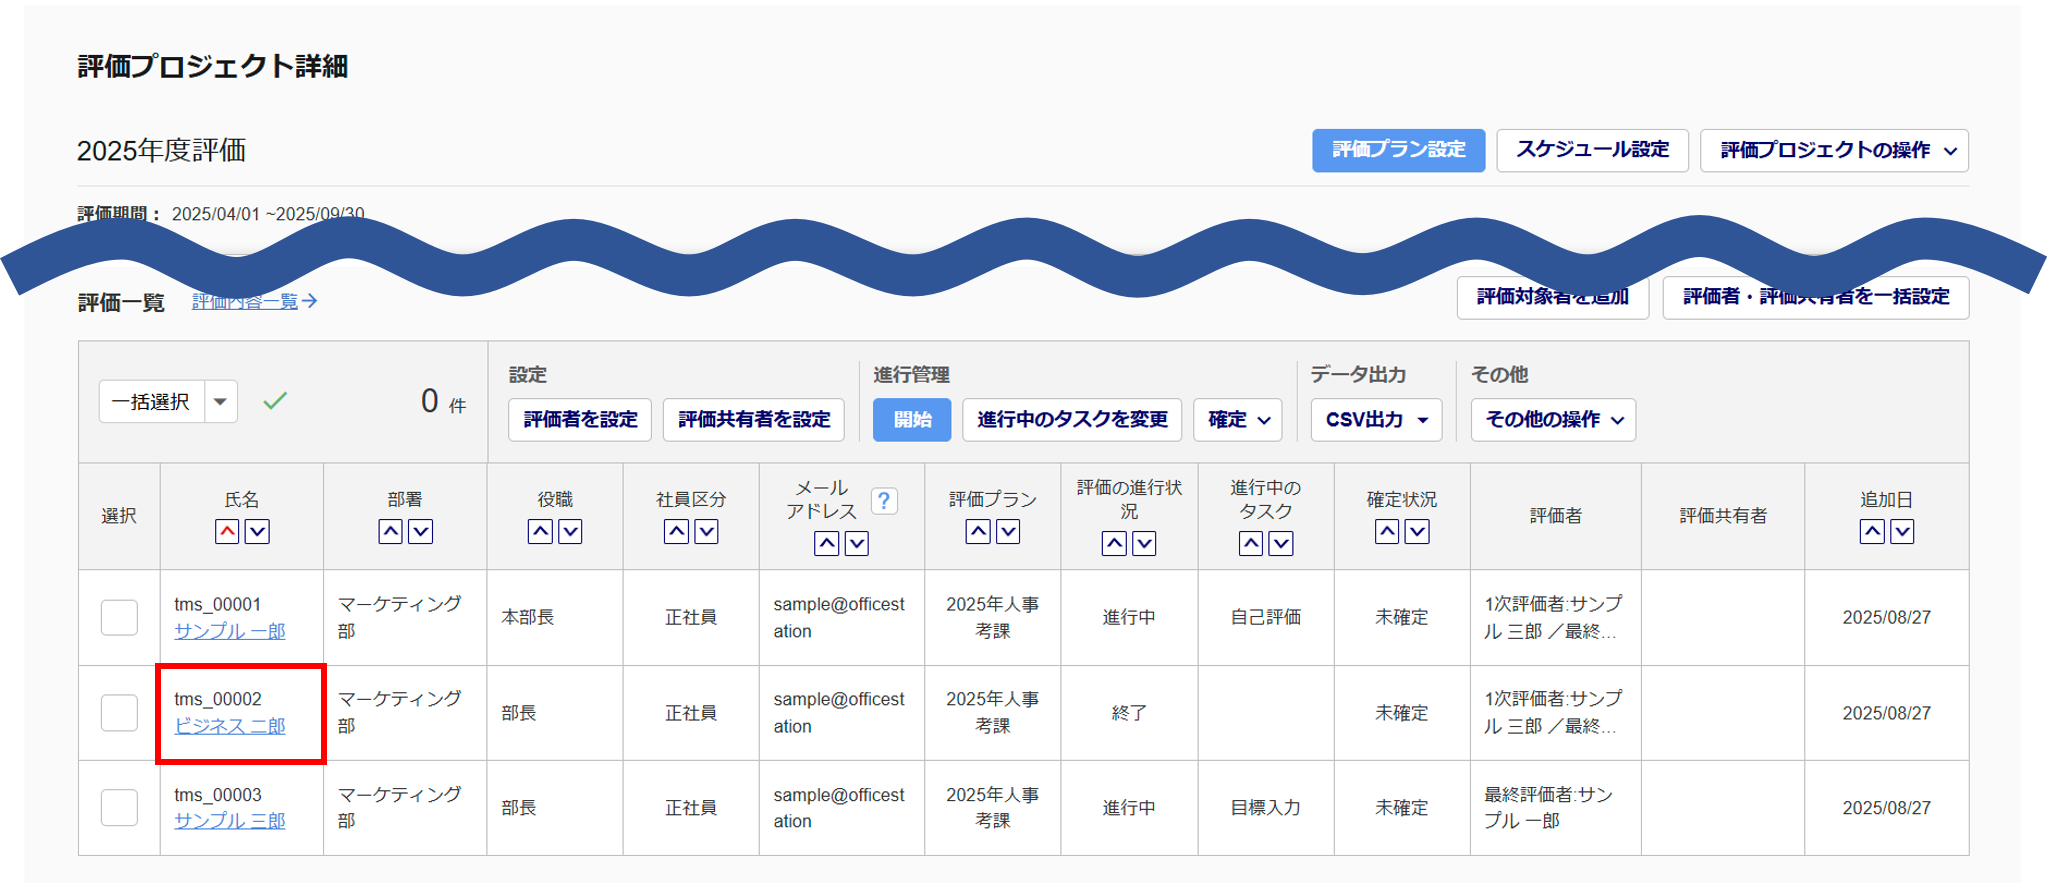Sort 追加日 column ascending with up arrow
Screen dimensions: 2048x883
pyautogui.click(x=1872, y=532)
